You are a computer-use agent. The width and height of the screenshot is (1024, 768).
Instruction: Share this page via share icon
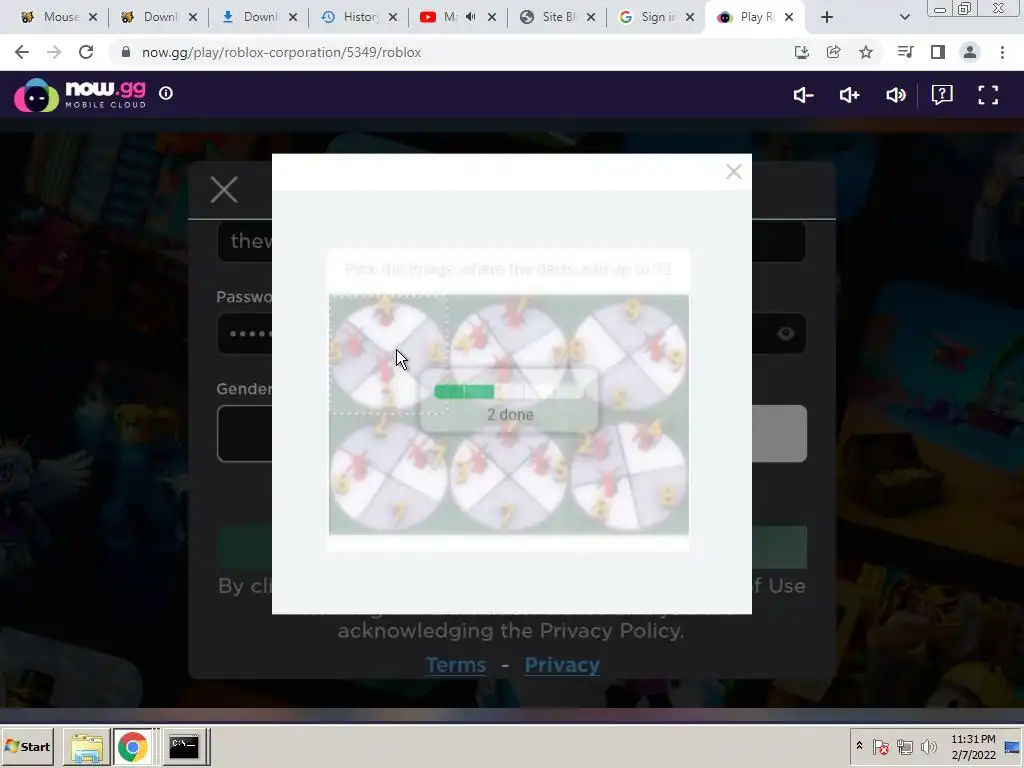coord(833,52)
